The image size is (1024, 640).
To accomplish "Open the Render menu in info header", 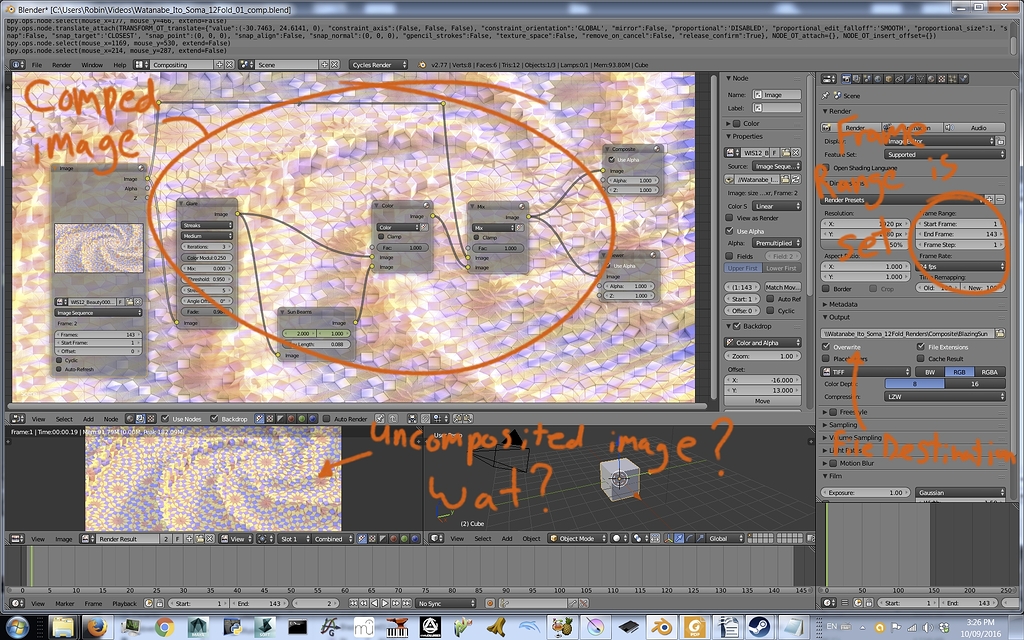I will tap(61, 65).
